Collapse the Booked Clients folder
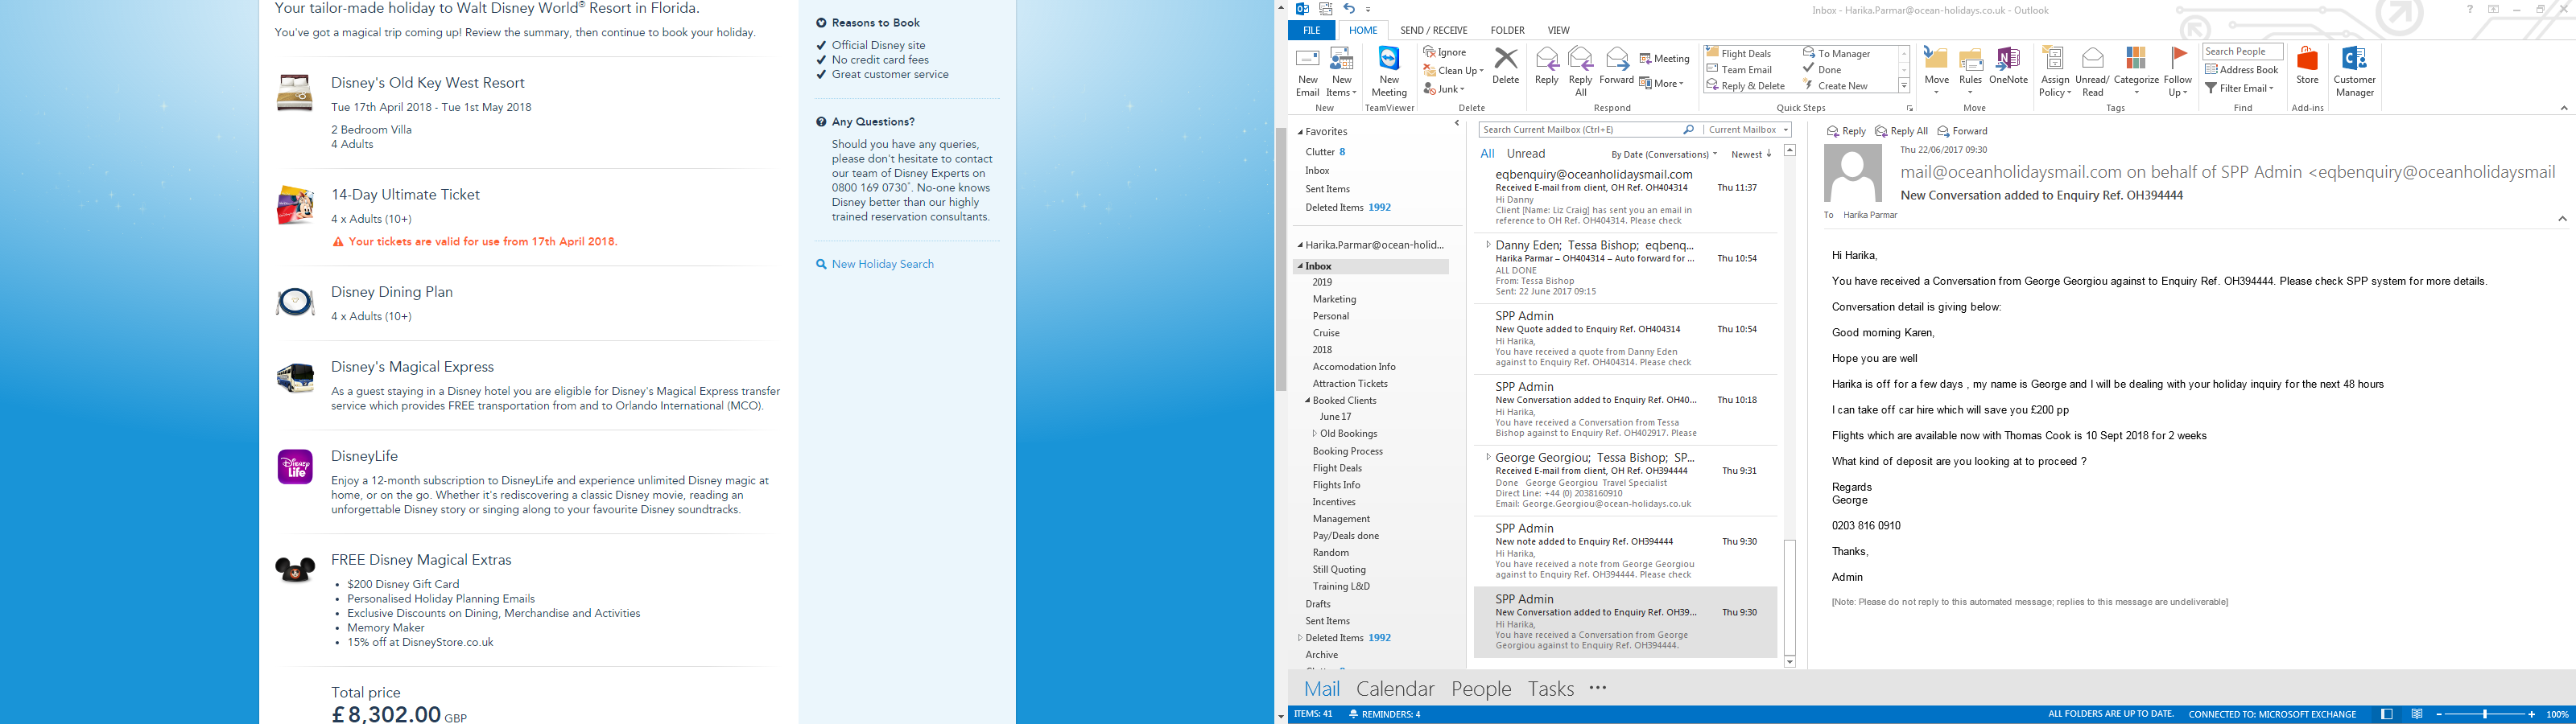 (1307, 400)
